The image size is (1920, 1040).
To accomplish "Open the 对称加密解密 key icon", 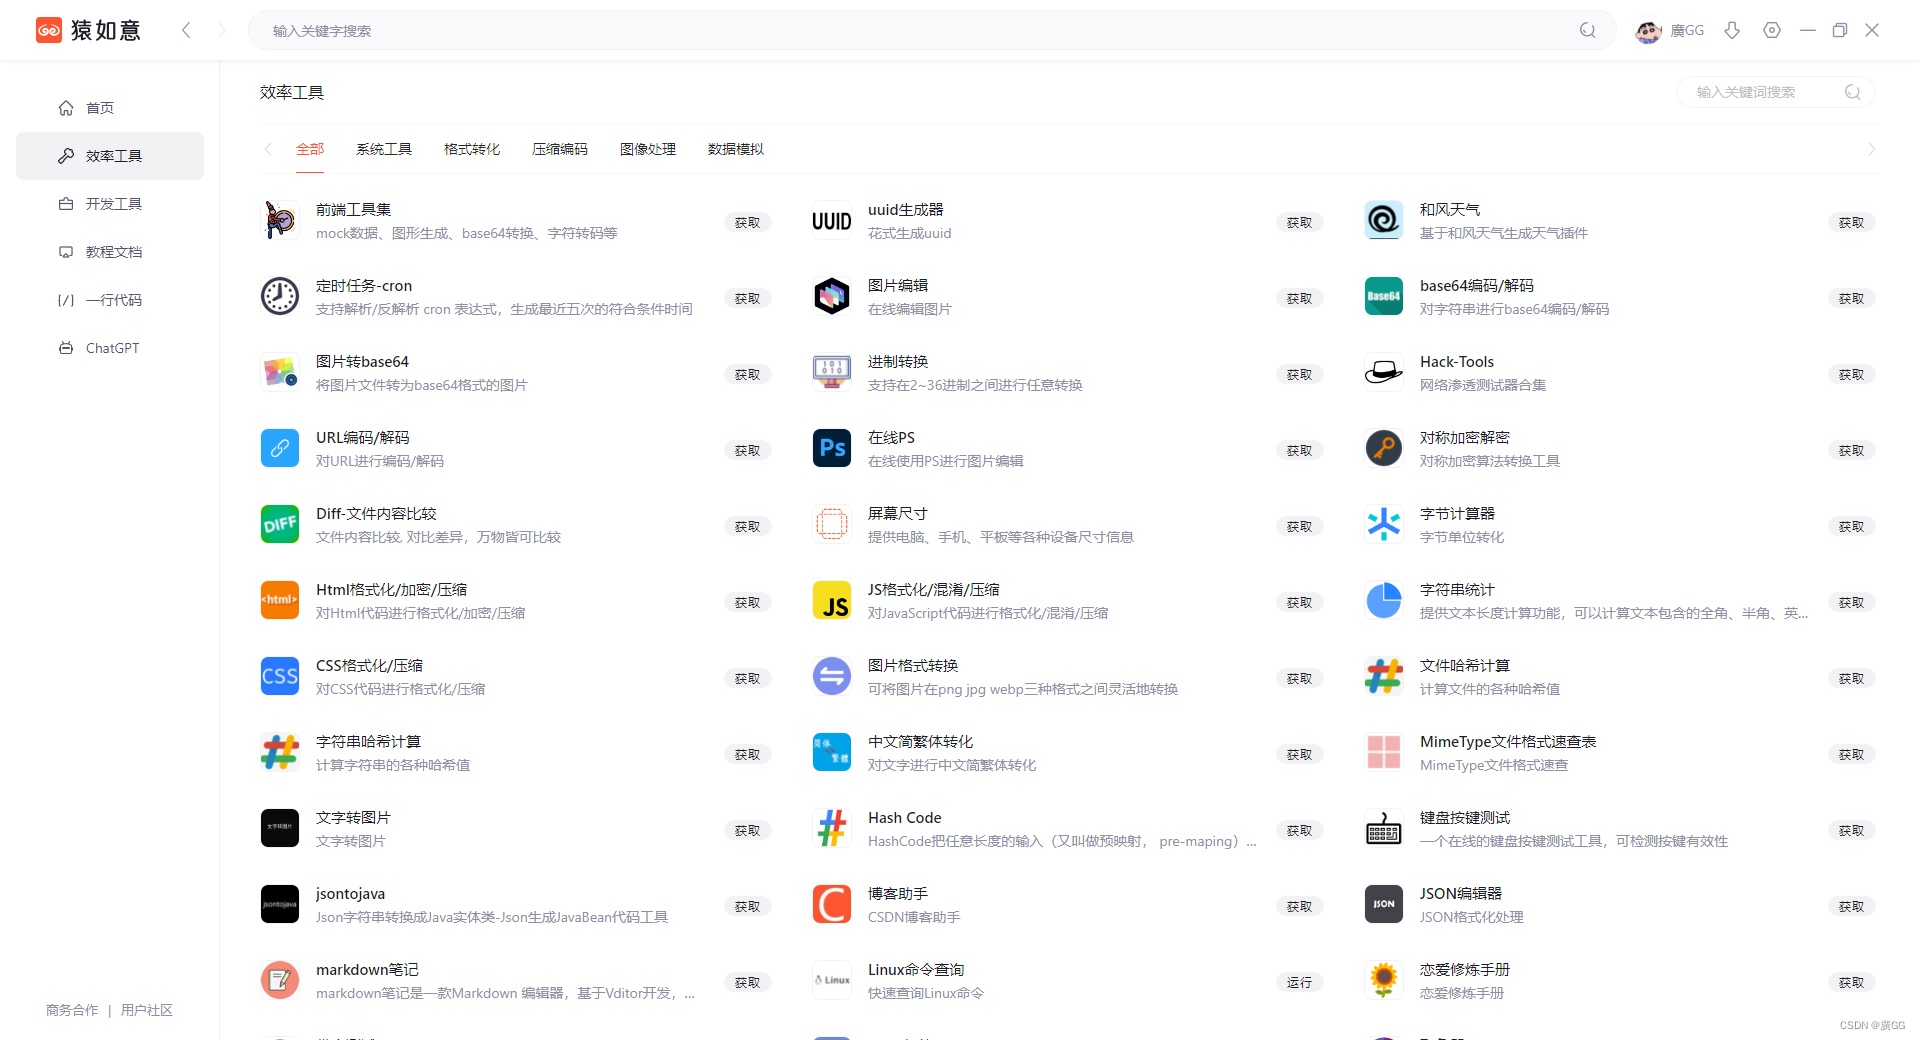I will (1384, 449).
